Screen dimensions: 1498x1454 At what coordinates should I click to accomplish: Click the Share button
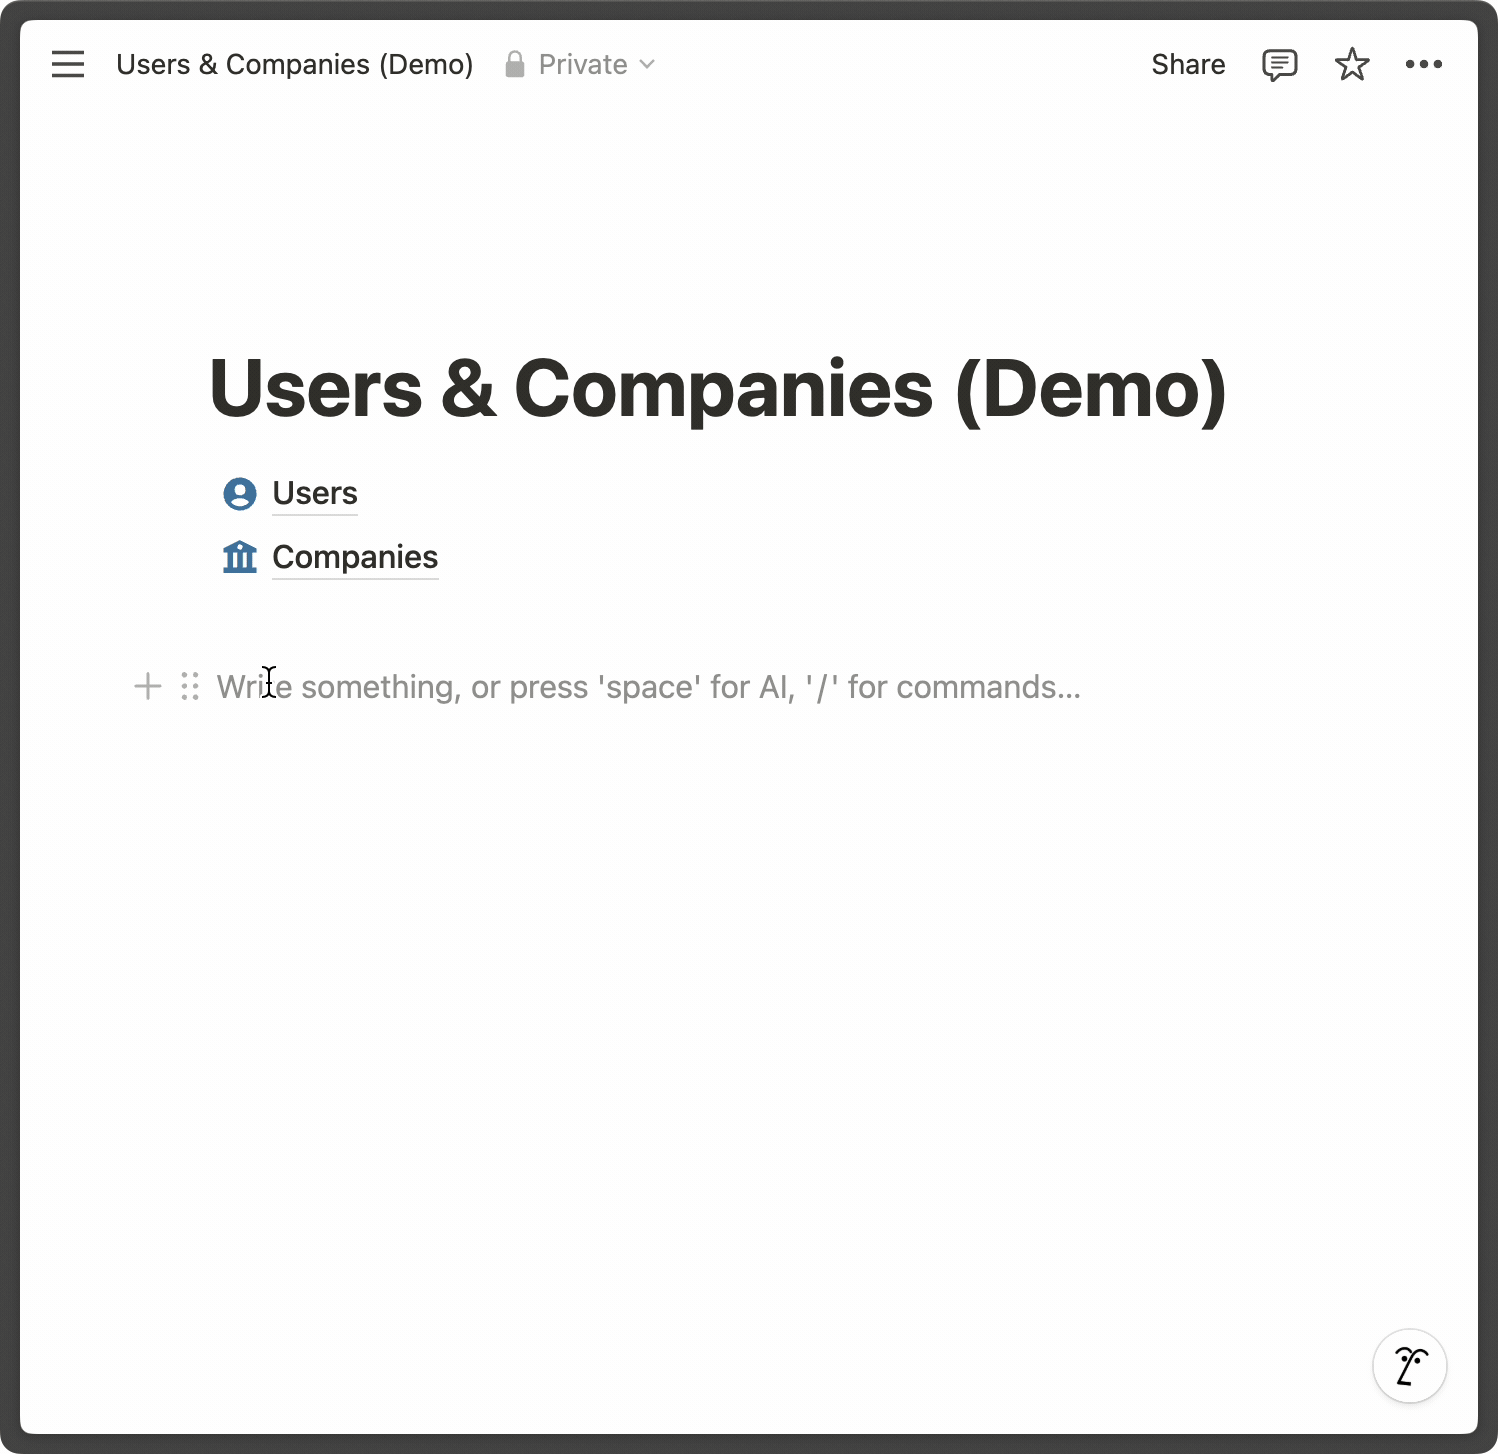coord(1188,65)
